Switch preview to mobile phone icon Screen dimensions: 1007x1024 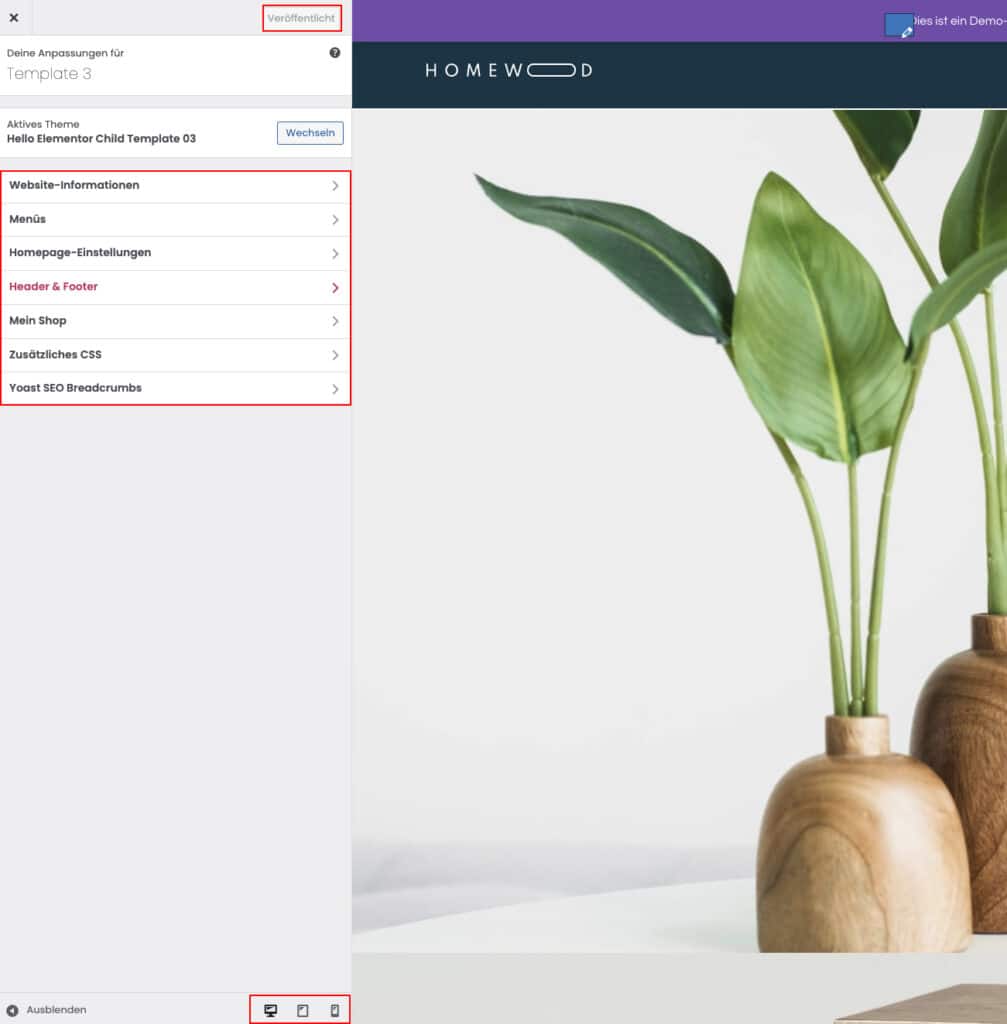click(x=334, y=1010)
